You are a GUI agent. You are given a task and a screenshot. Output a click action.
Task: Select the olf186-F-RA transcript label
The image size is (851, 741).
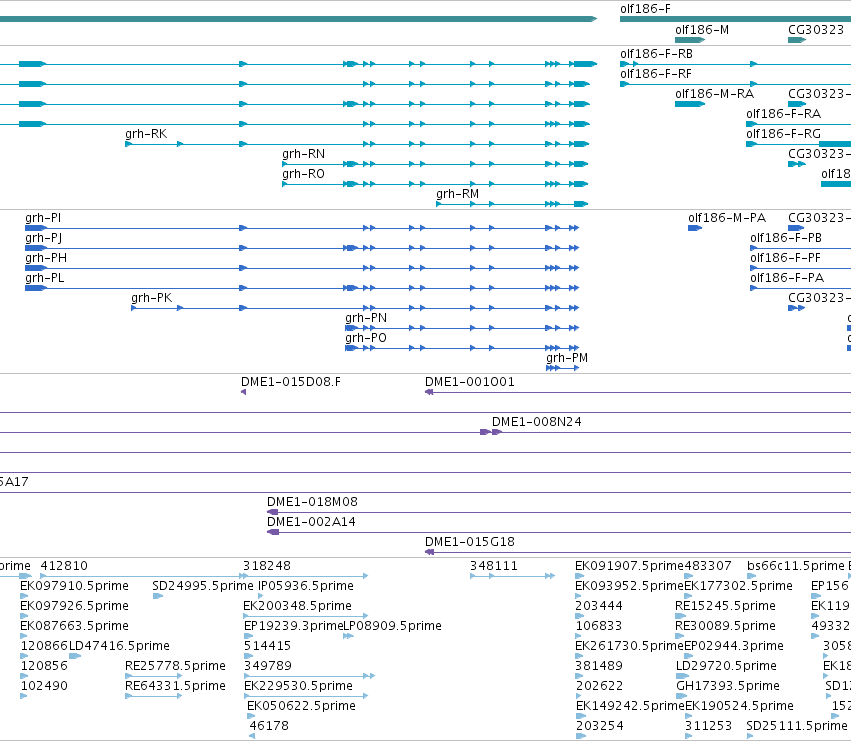pos(783,114)
